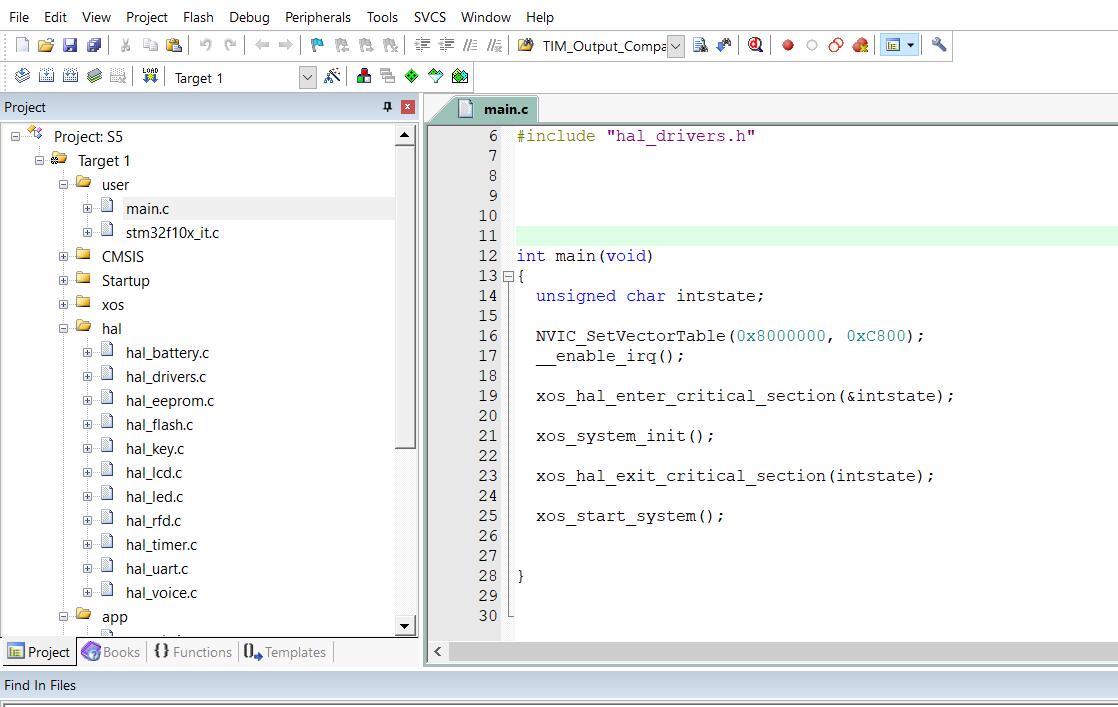Switch to the Templates tab
Image resolution: width=1118 pixels, height=707 pixels.
point(284,651)
